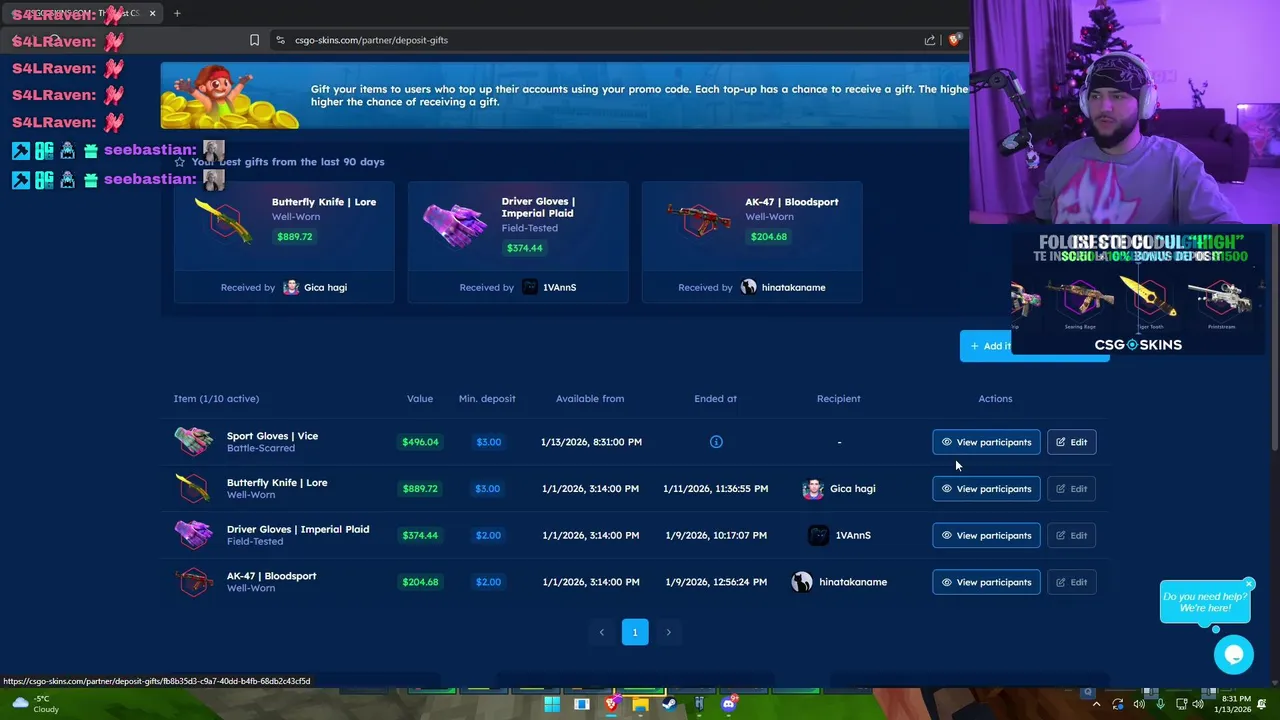
Task: Click the Value column header
Action: pos(420,398)
